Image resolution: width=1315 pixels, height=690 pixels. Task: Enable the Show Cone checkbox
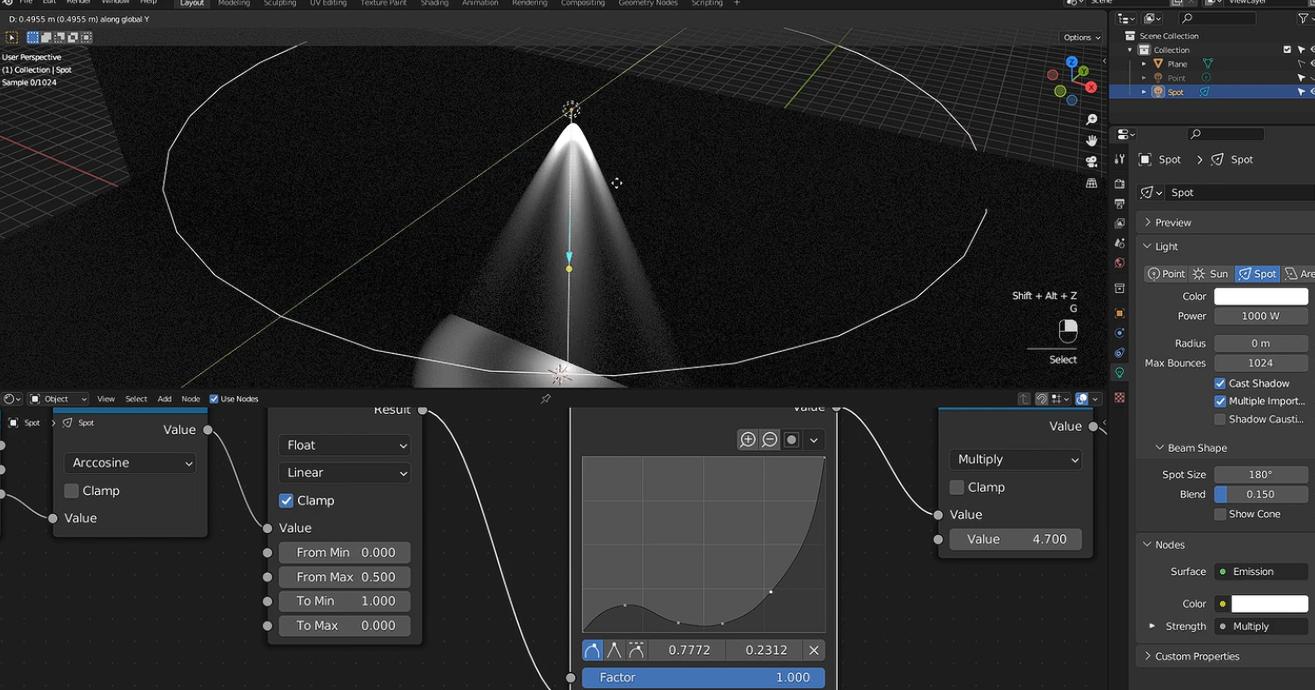coord(1220,514)
